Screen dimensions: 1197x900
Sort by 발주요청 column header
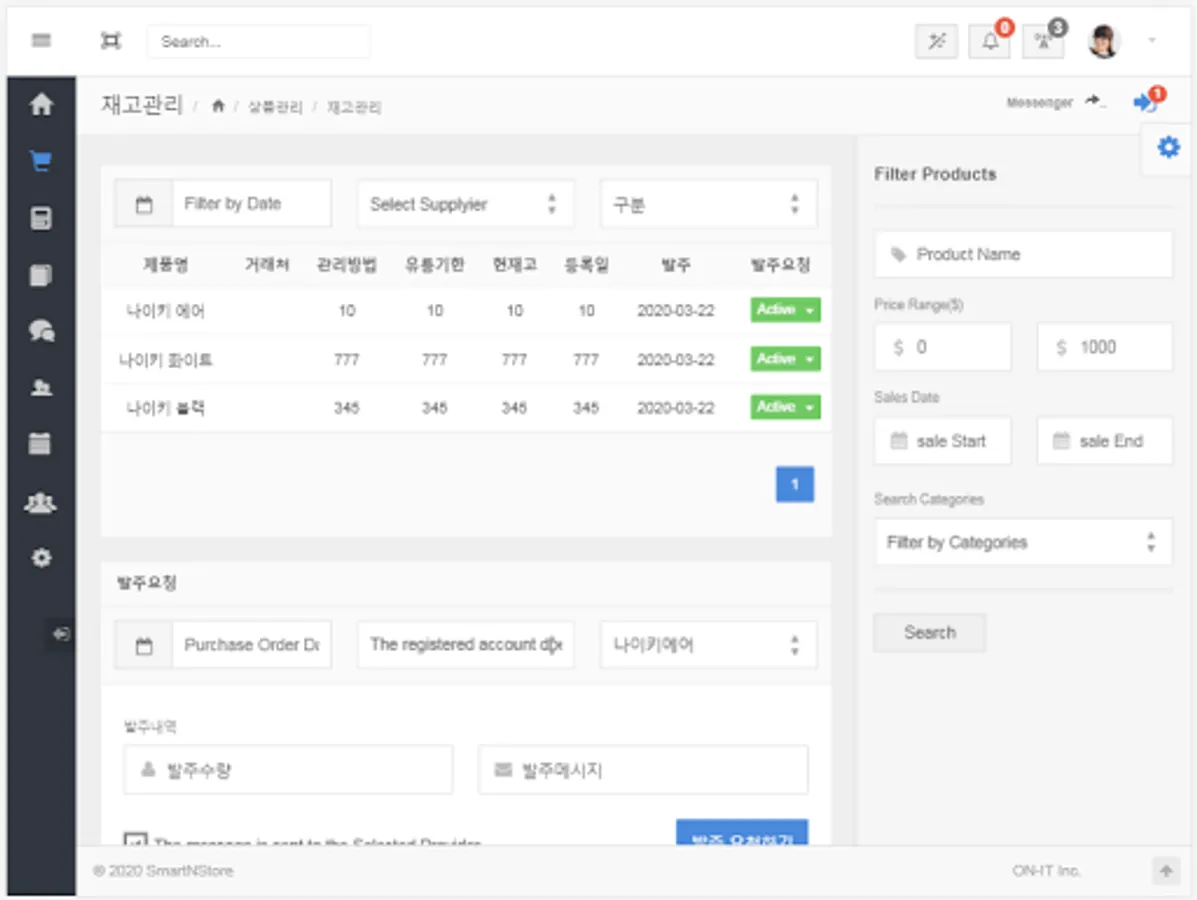[780, 265]
